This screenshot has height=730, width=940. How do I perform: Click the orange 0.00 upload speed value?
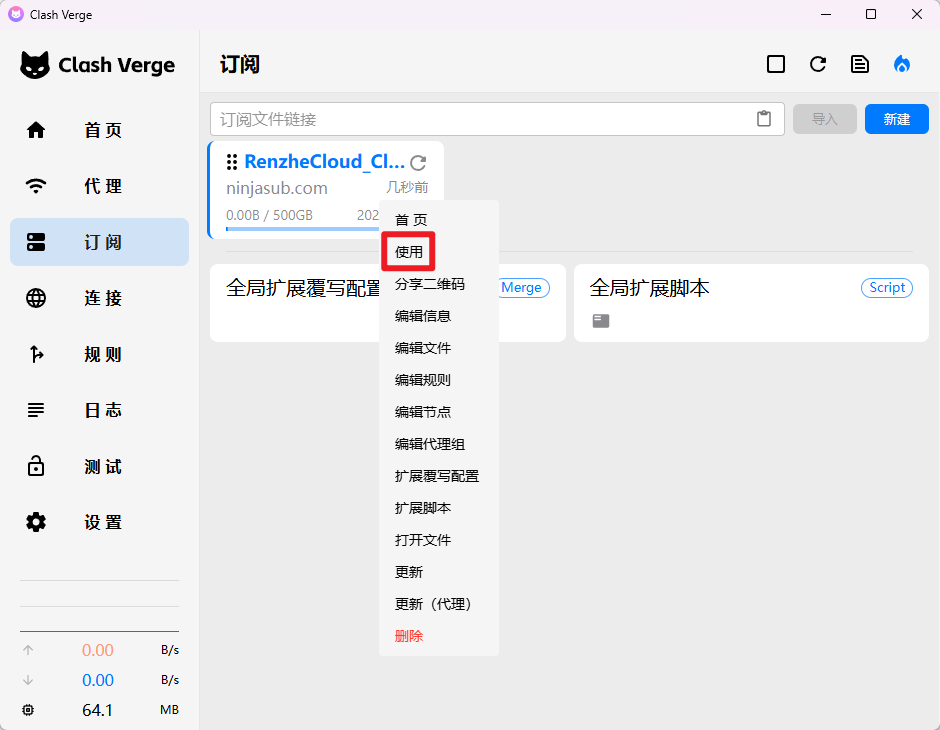point(98,650)
